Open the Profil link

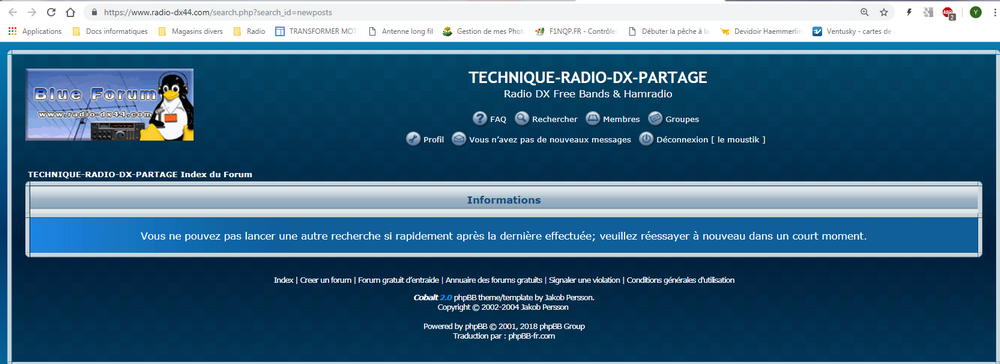point(434,140)
